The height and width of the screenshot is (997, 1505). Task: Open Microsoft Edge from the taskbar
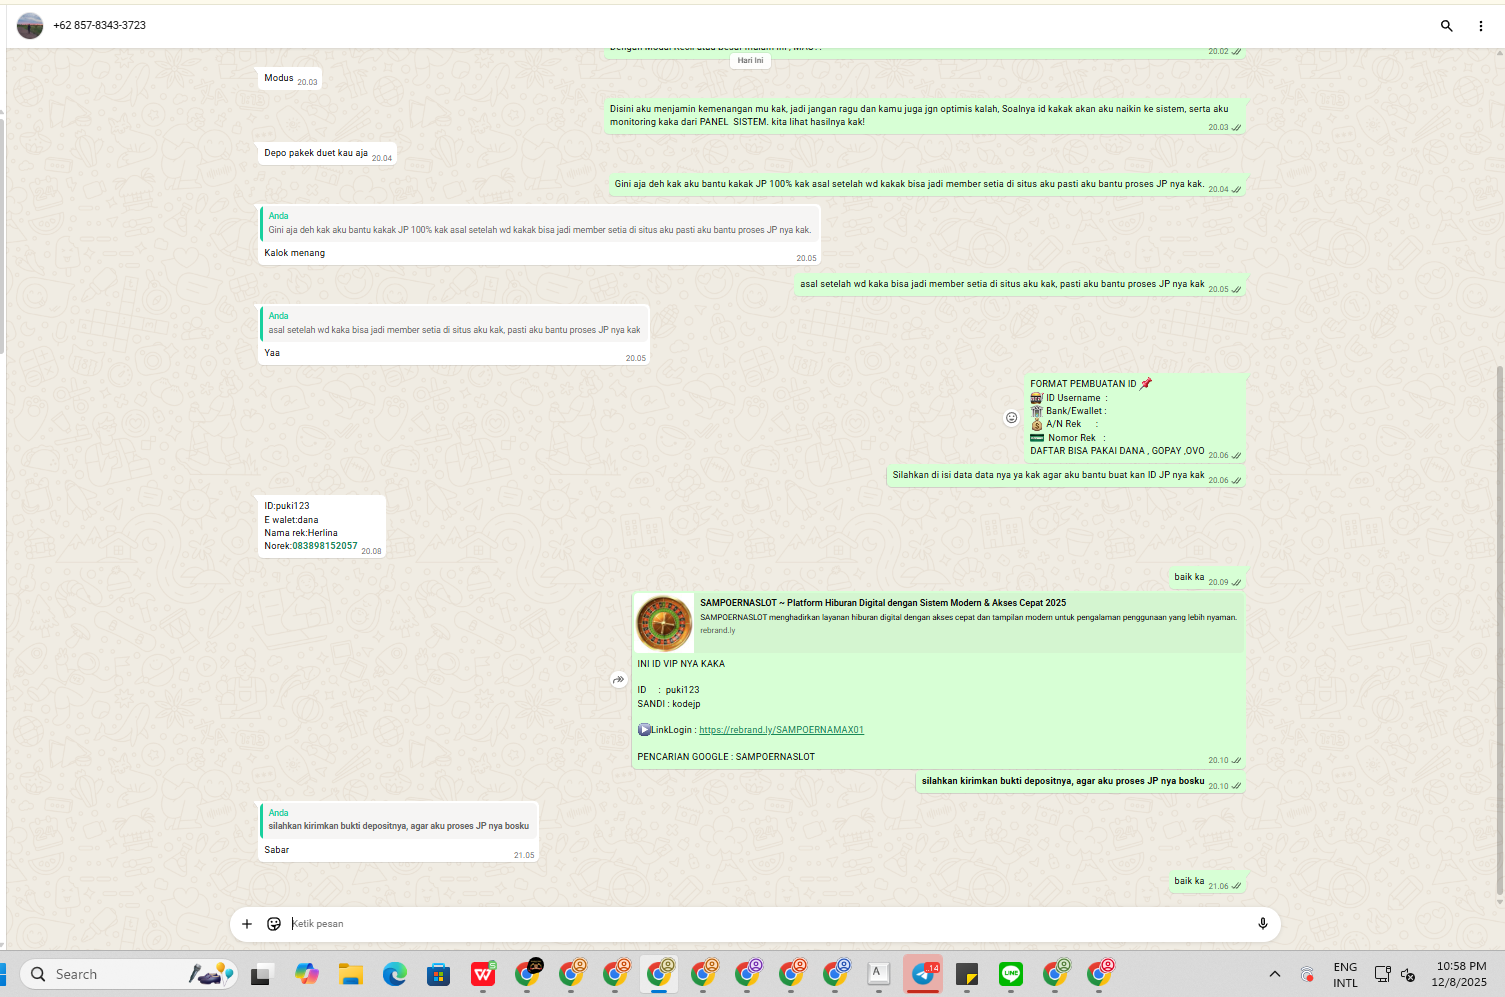click(x=394, y=974)
